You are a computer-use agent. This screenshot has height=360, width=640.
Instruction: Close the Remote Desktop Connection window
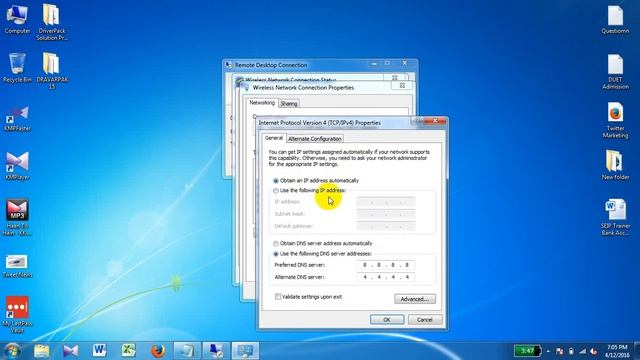[404, 63]
